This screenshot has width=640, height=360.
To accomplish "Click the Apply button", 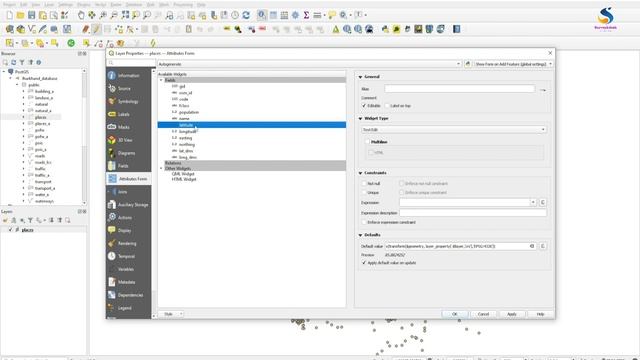I will coord(512,314).
